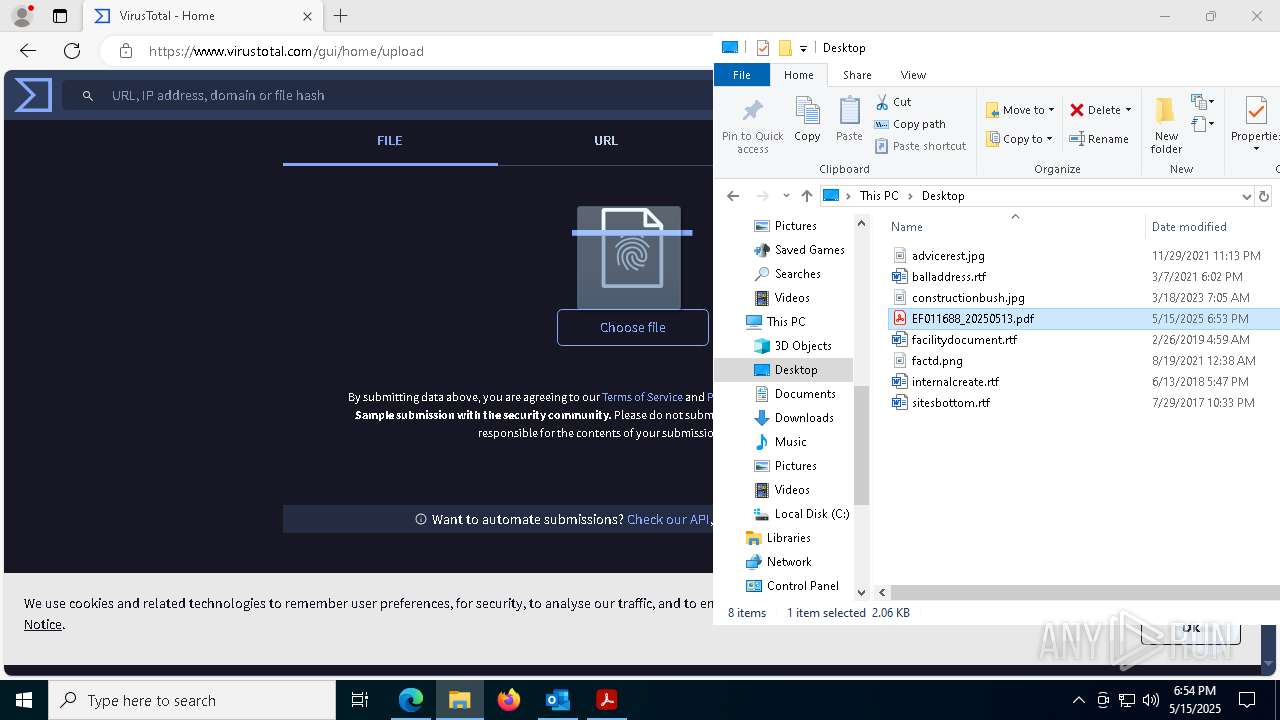1280x720 pixels.
Task: Select the file EF011688_20250513.pdf
Action: coord(973,319)
